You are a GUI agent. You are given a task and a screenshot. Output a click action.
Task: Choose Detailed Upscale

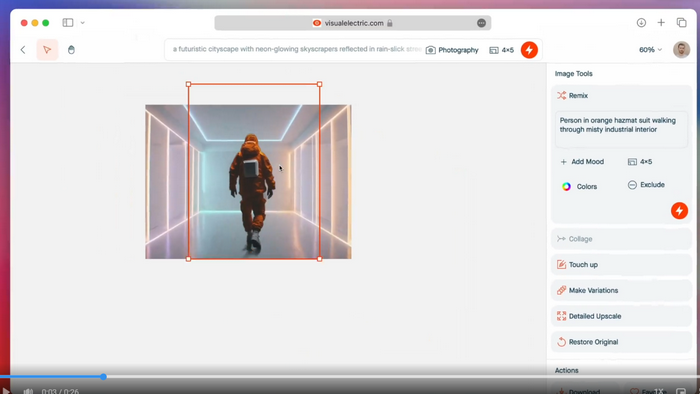tap(621, 316)
